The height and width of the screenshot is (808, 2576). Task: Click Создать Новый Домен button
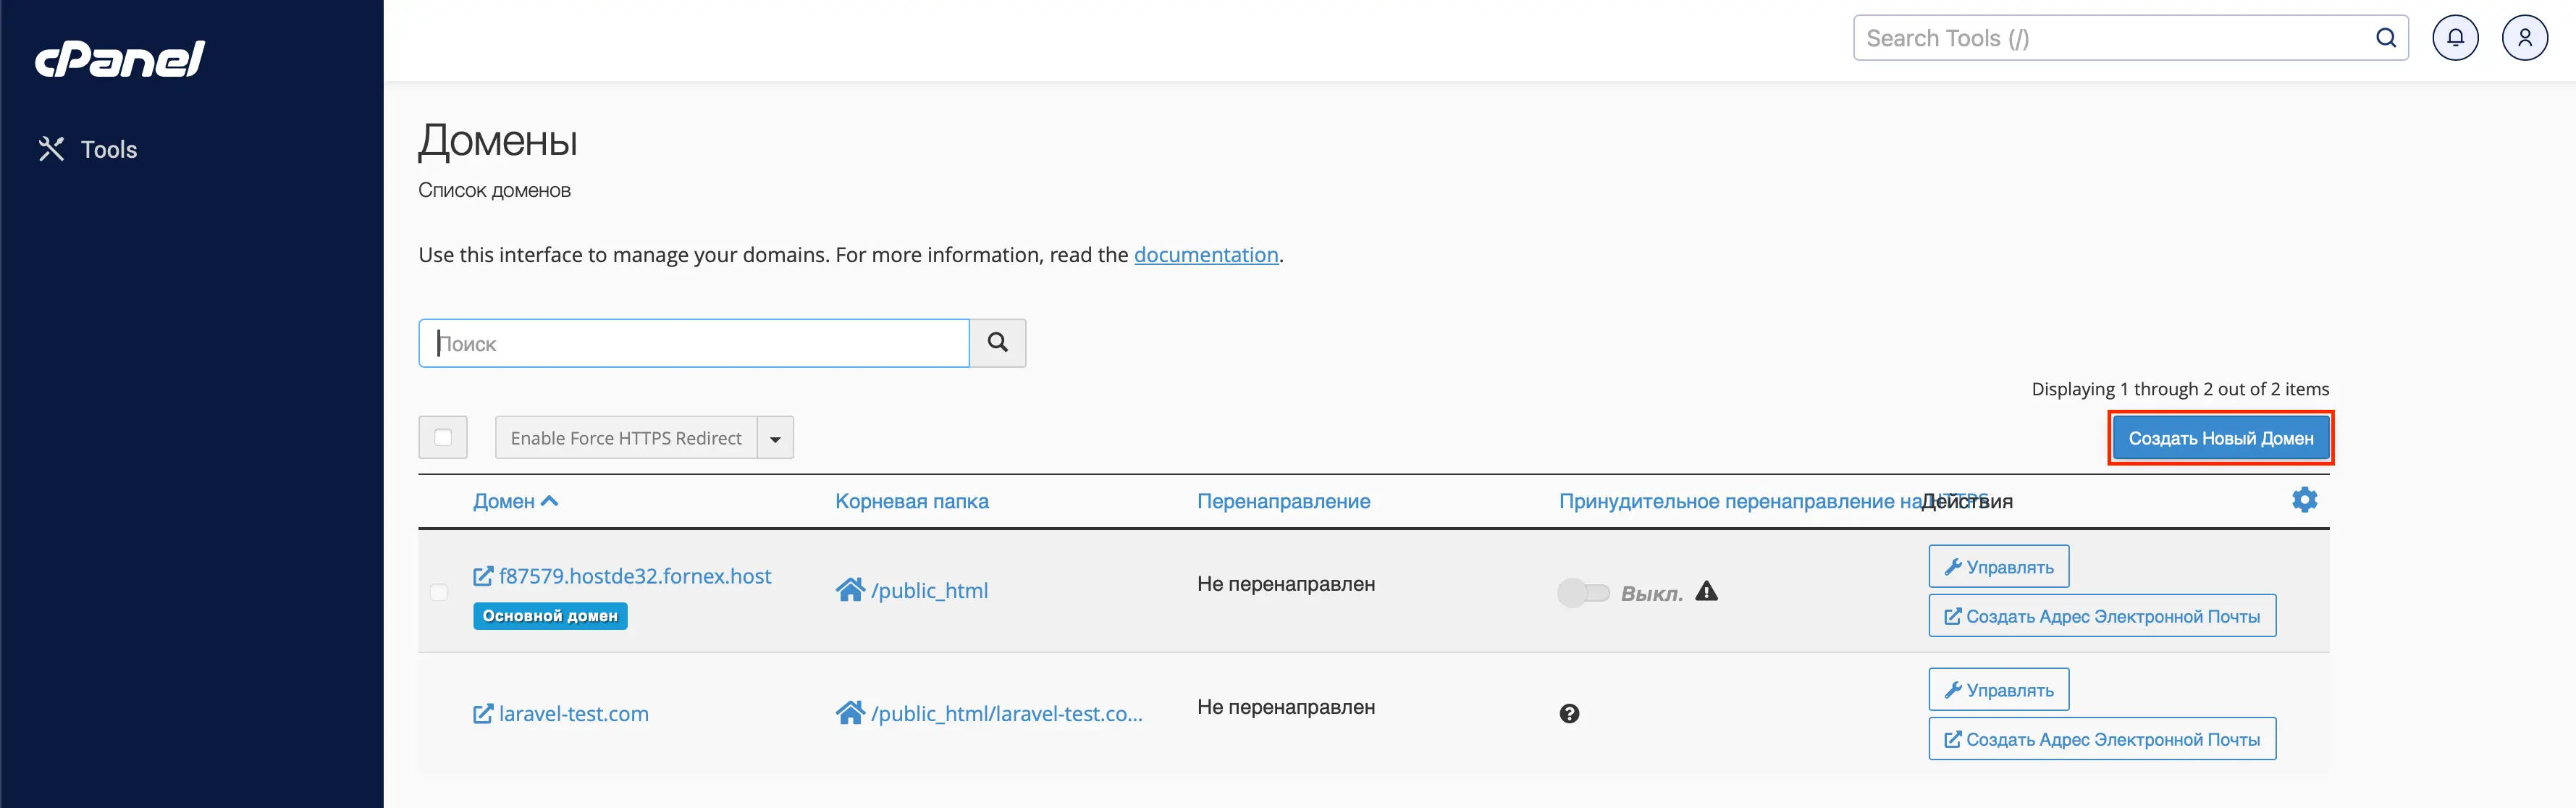(x=2221, y=438)
